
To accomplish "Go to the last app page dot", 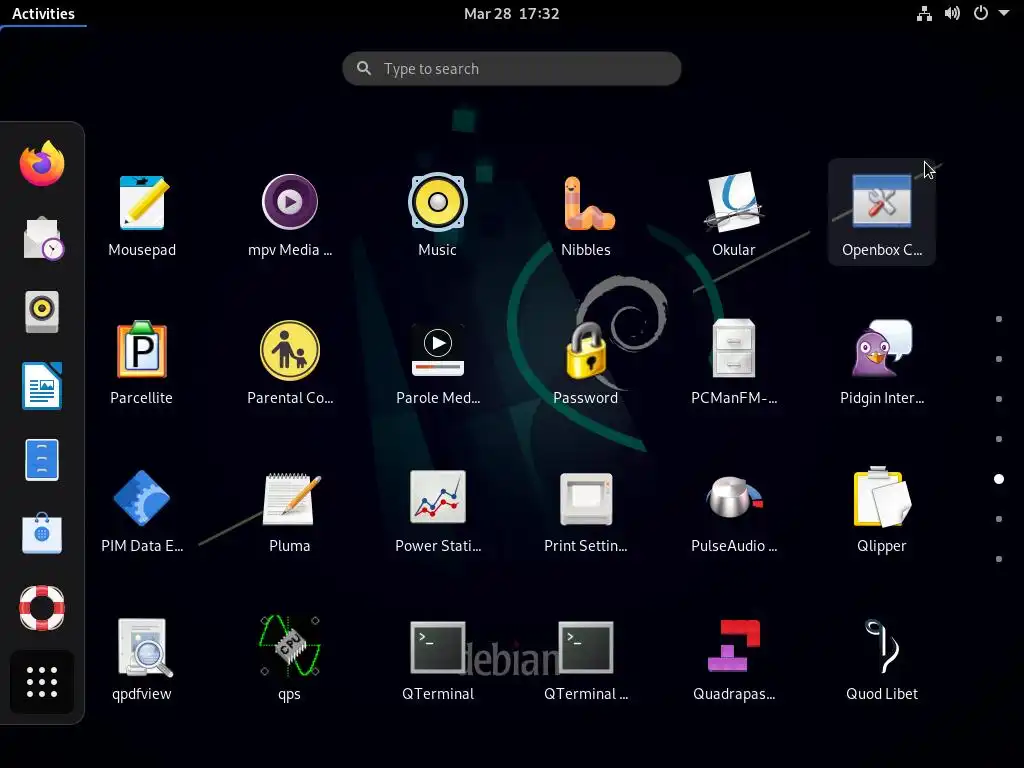I will (999, 559).
